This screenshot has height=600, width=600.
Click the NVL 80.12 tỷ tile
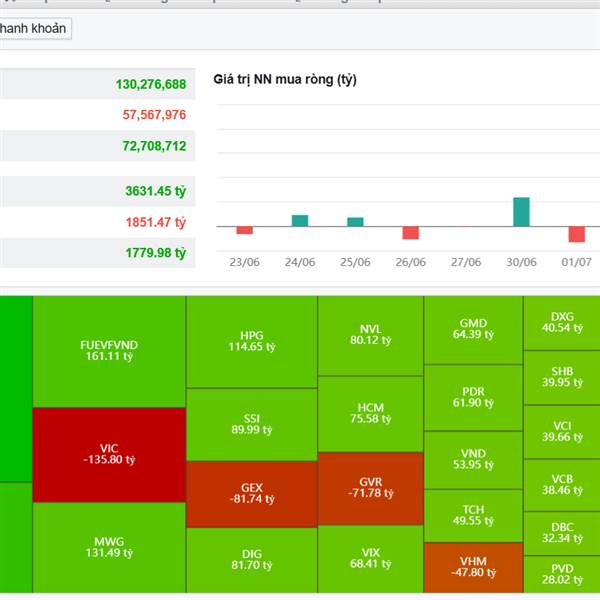(371, 336)
